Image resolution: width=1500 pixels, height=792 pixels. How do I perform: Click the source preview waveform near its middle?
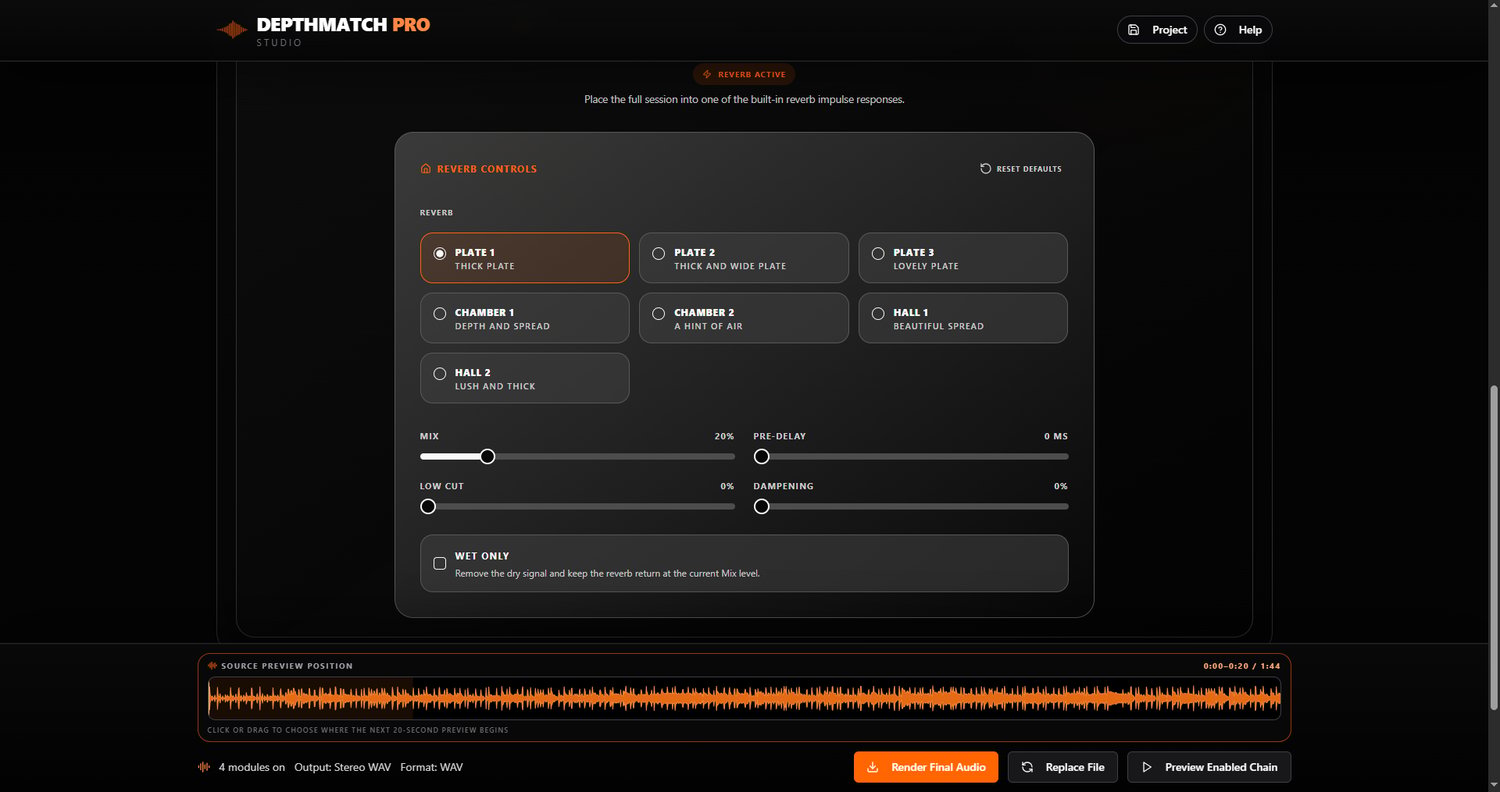744,698
